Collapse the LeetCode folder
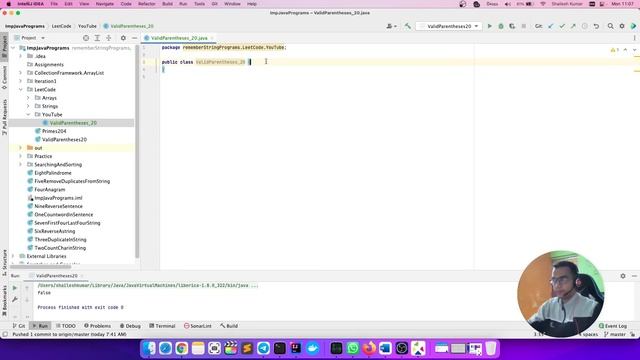 [x=21, y=89]
